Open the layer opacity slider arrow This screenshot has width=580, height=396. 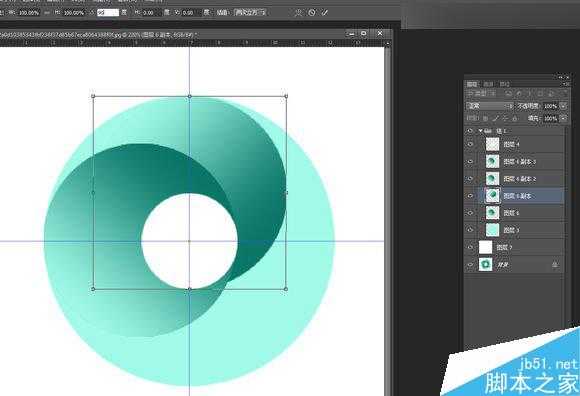tap(563, 106)
